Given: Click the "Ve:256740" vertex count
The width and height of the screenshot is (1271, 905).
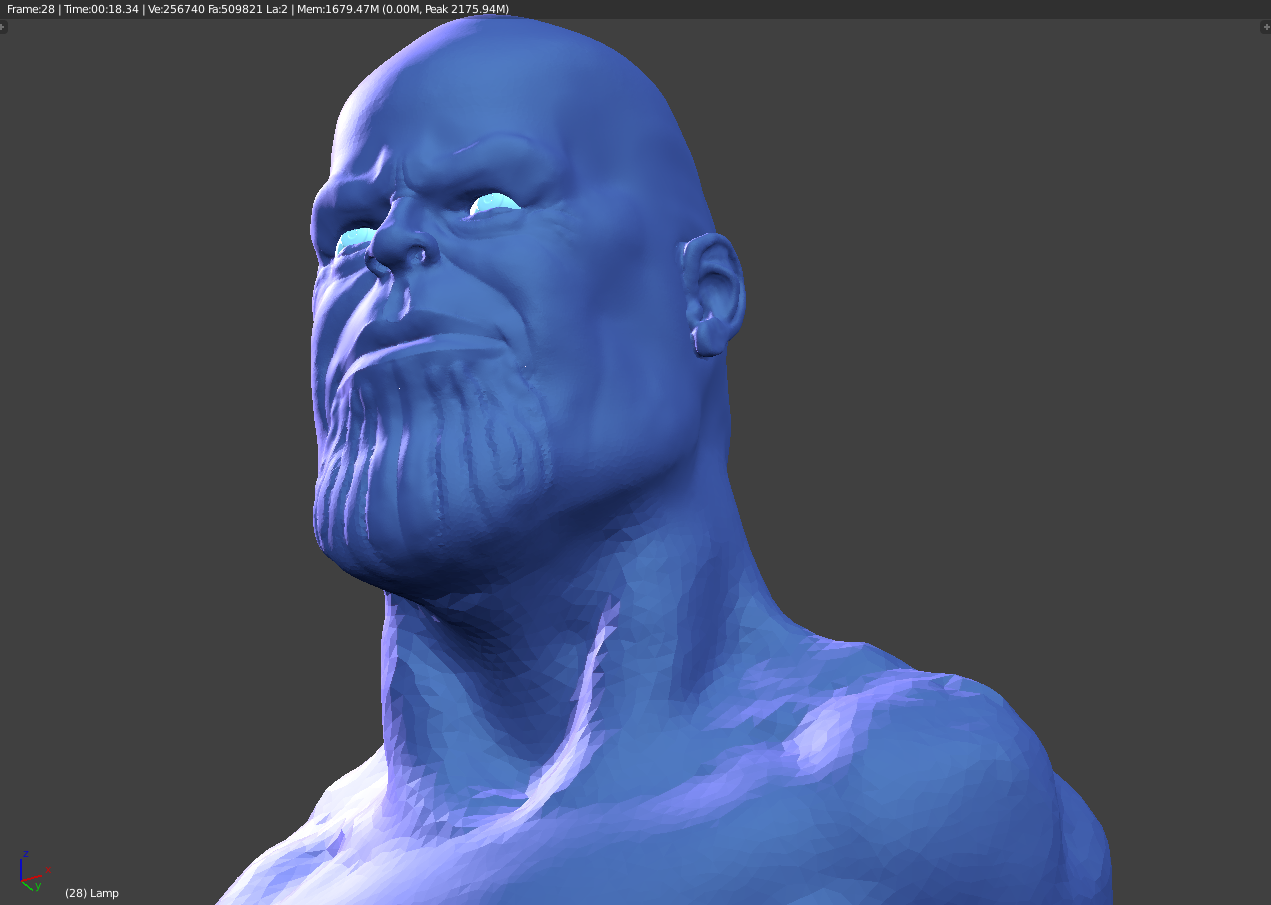Looking at the screenshot, I should pyautogui.click(x=176, y=9).
